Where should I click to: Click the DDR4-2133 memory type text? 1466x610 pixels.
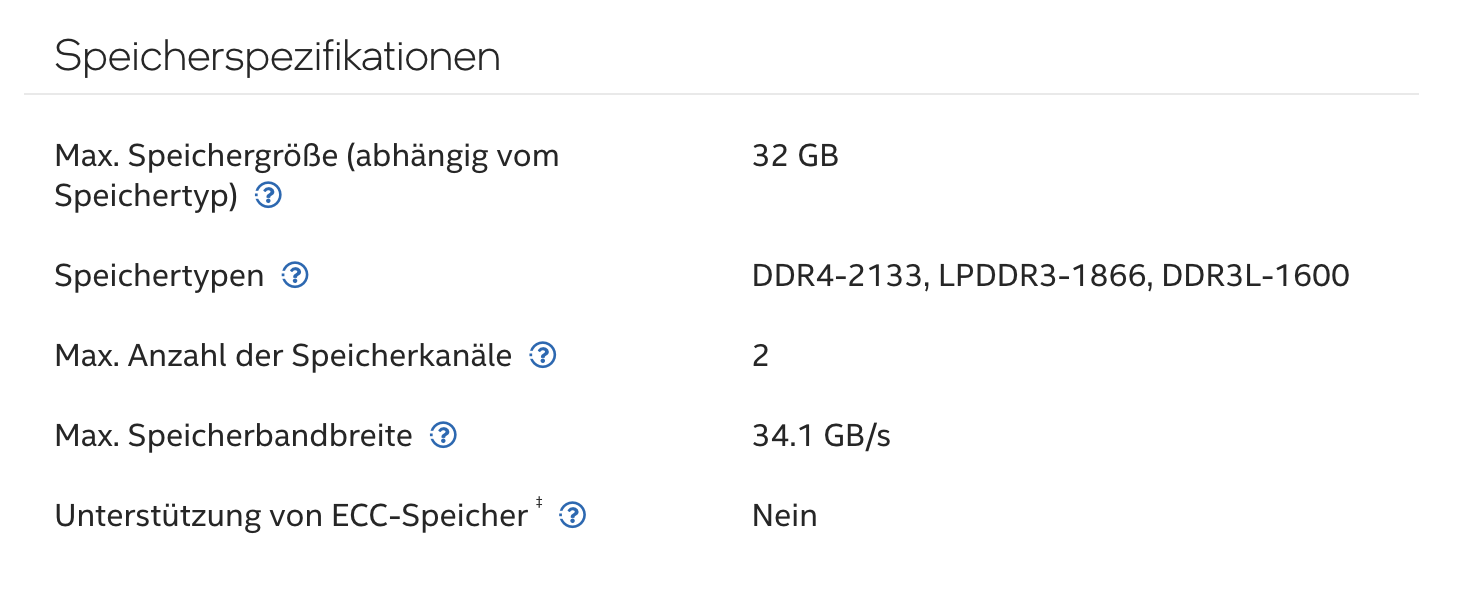tap(836, 276)
